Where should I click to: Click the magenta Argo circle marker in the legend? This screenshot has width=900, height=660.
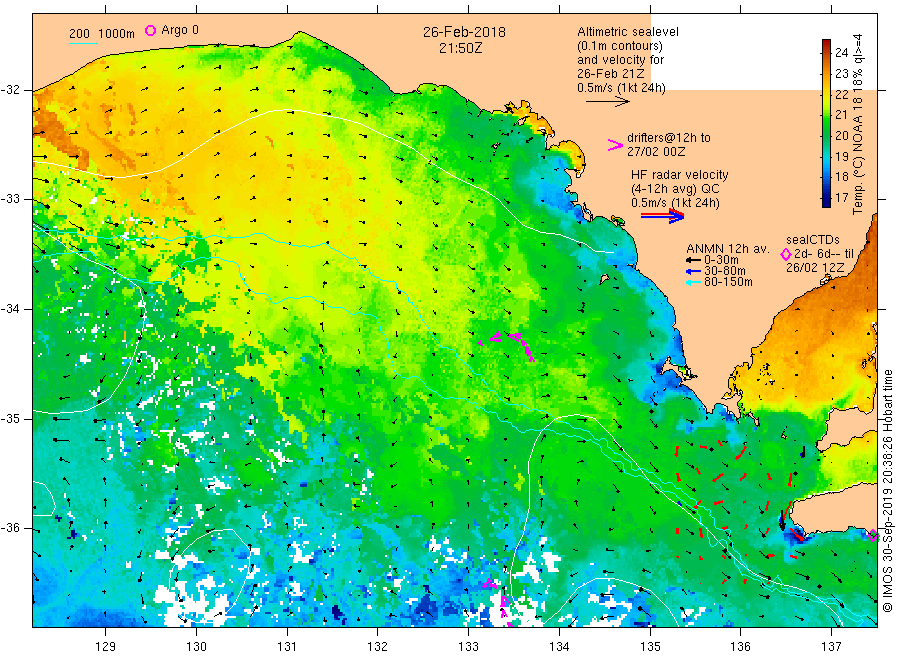coord(150,30)
